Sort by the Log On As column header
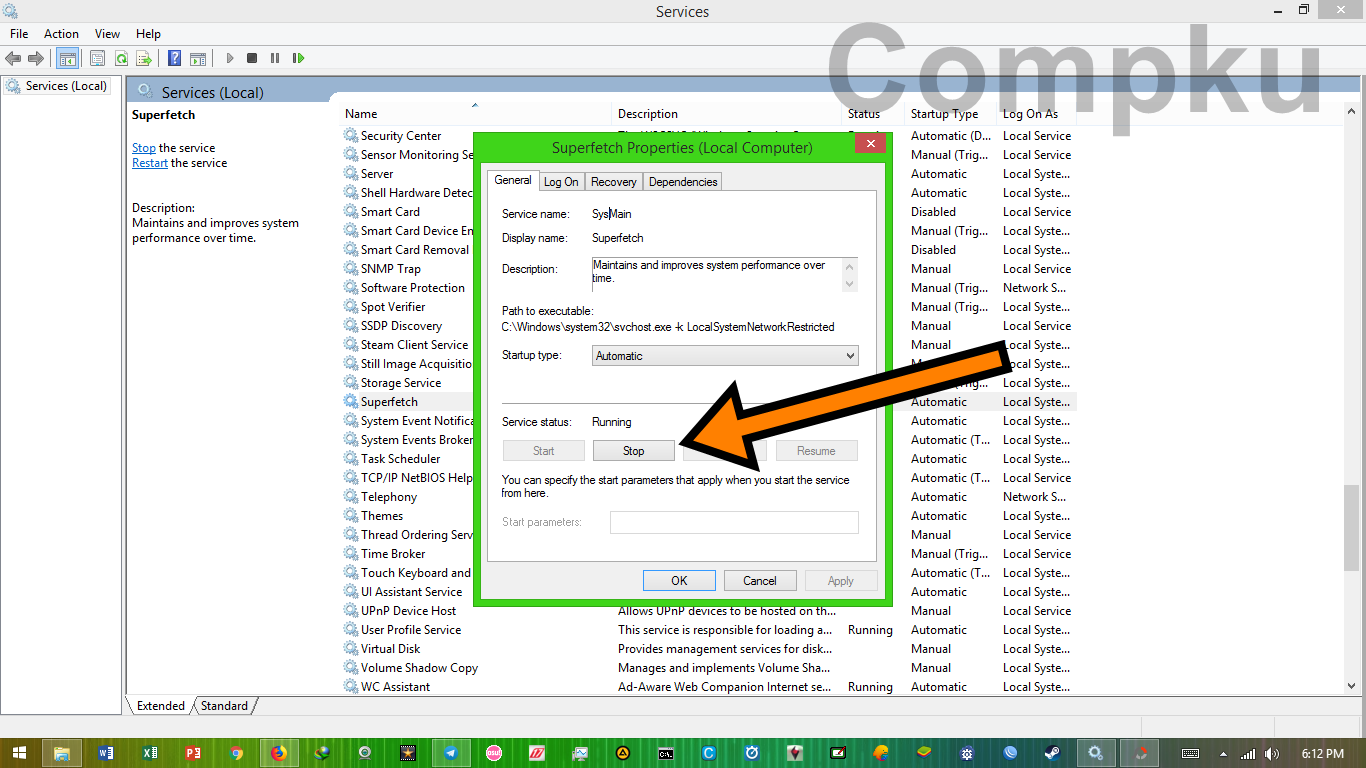This screenshot has width=1366, height=768. click(x=1036, y=114)
